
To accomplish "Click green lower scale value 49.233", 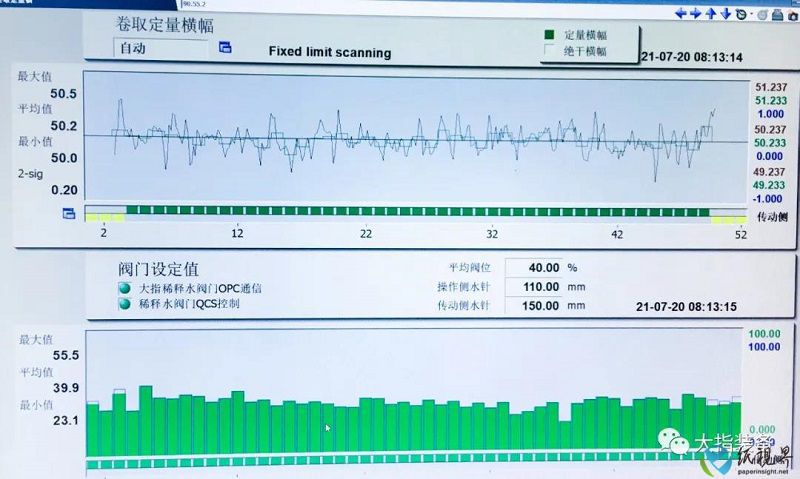I will [x=769, y=185].
